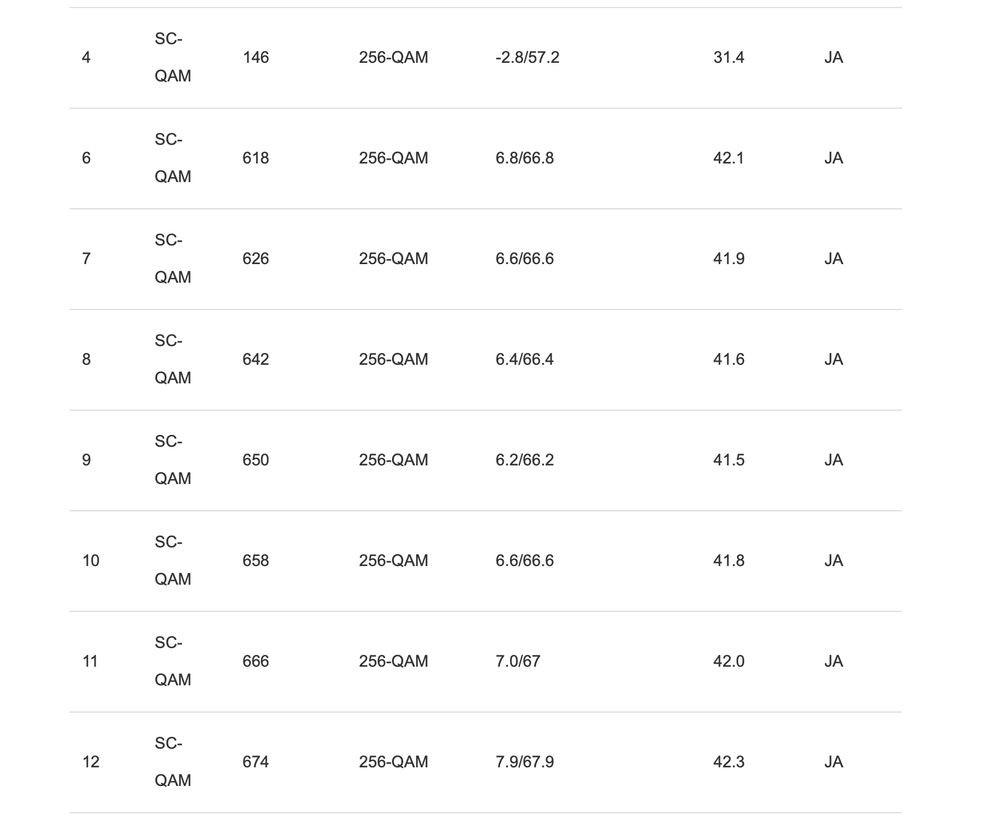Click the 7.0/67 power cell
Screen dimensions: 999x819
click(x=517, y=661)
